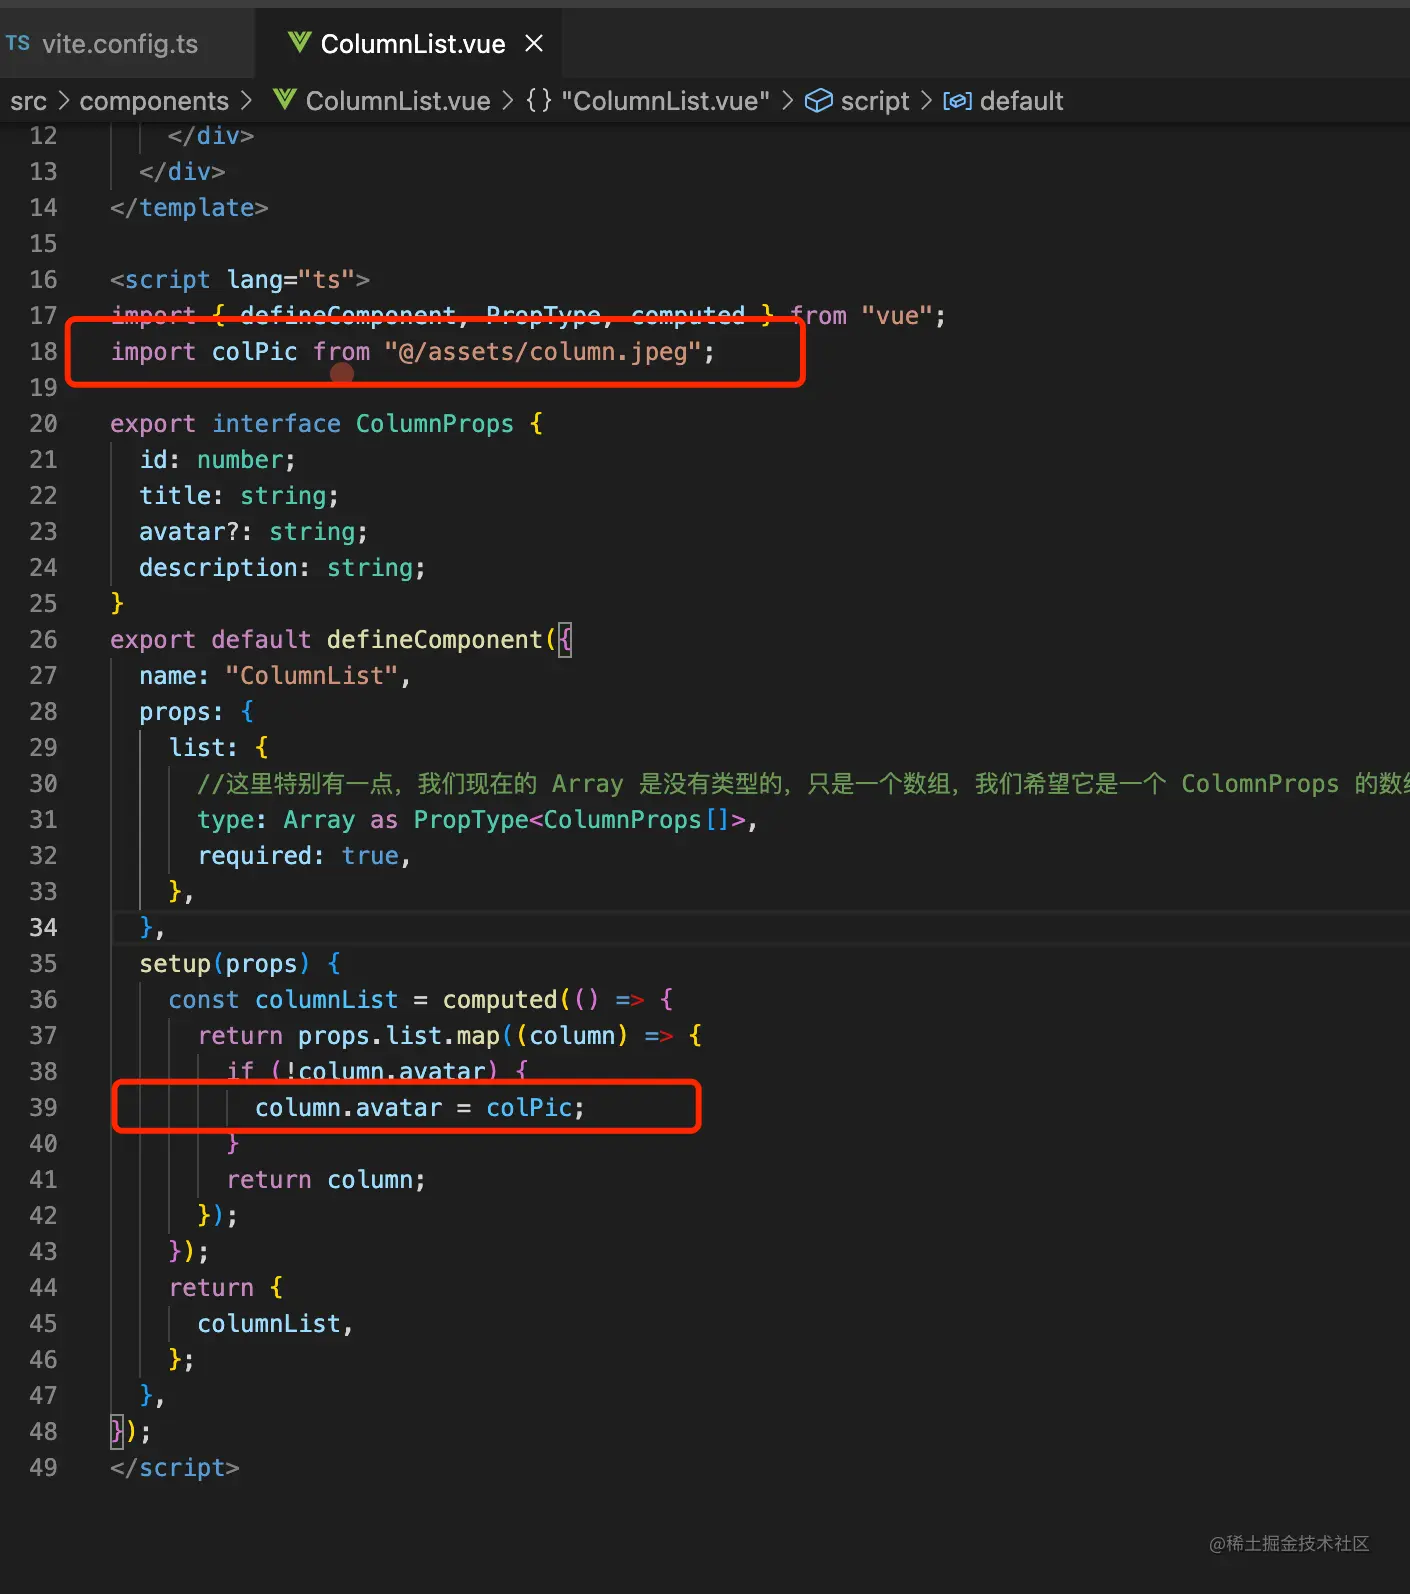The image size is (1410, 1594).
Task: Click defineComponent on line 26
Action: click(434, 640)
